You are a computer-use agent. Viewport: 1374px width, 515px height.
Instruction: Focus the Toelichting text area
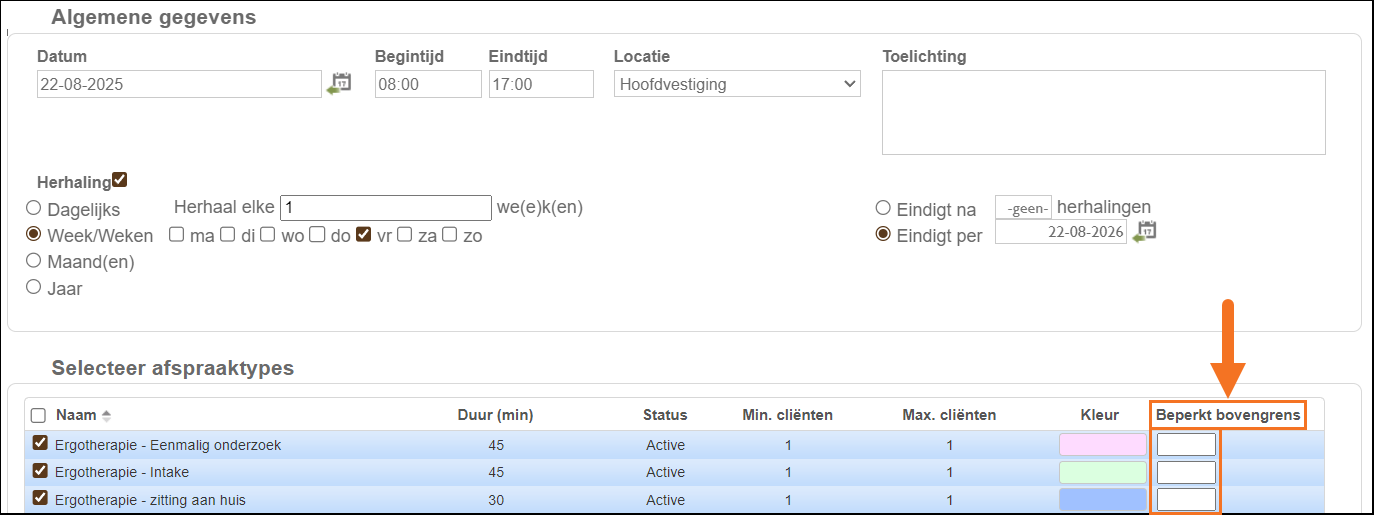tap(1103, 112)
